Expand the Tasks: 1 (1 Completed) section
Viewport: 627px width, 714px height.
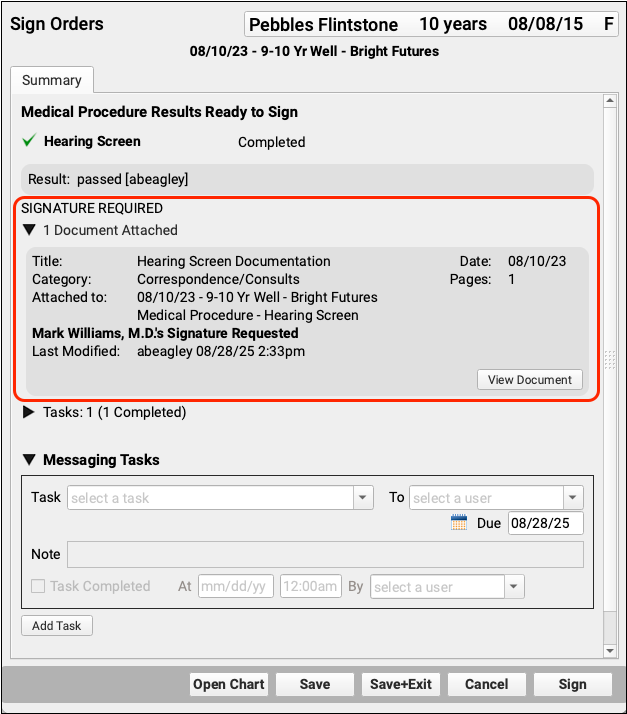coord(29,412)
